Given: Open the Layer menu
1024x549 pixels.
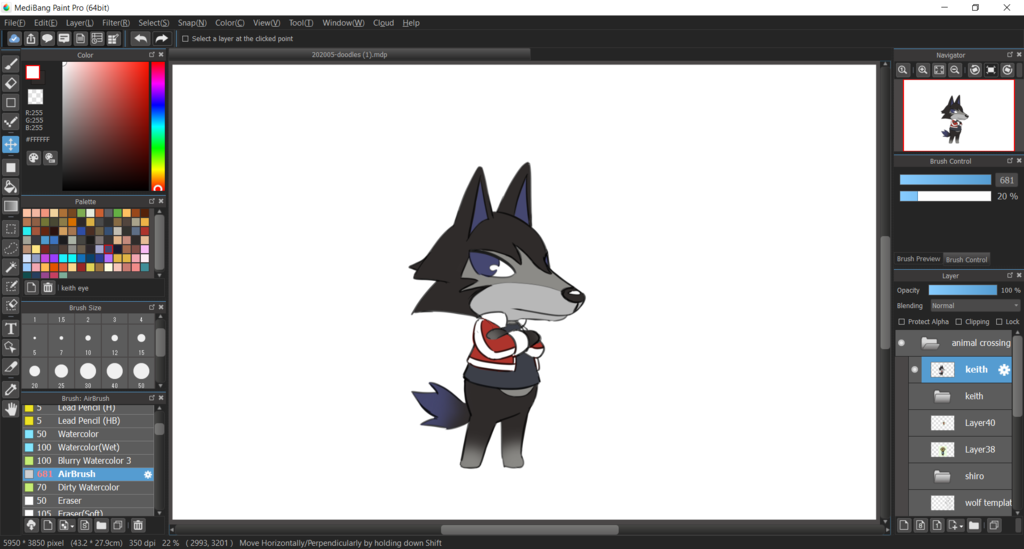Looking at the screenshot, I should (x=80, y=23).
